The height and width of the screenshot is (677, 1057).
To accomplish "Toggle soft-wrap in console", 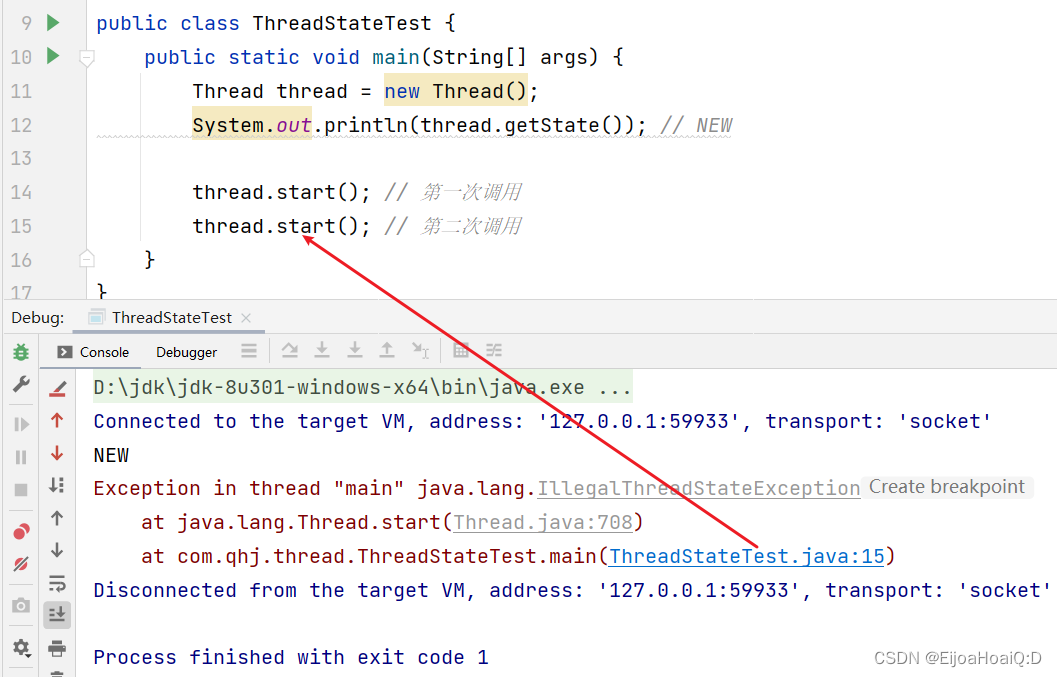I will (x=57, y=583).
